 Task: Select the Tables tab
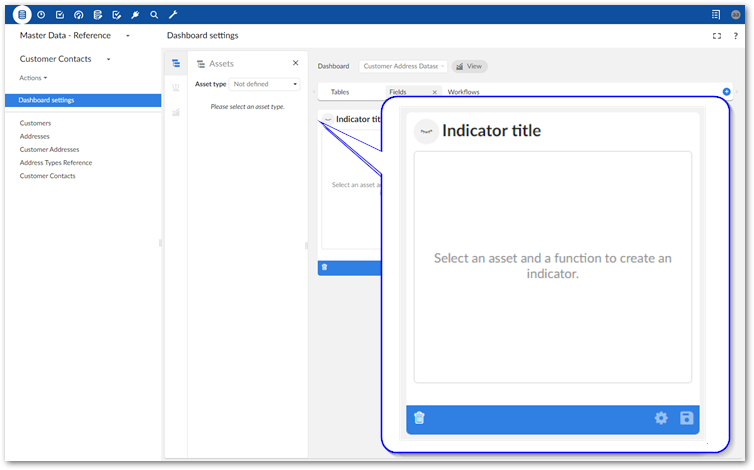click(340, 92)
